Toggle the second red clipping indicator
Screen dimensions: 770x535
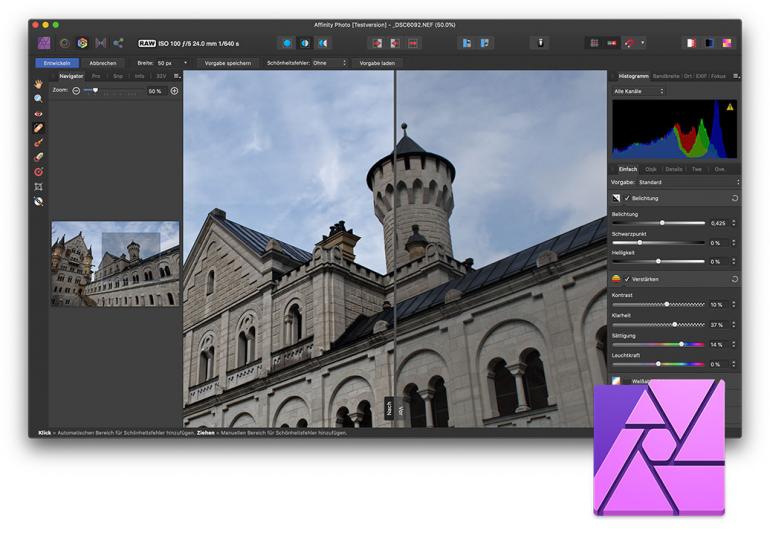tap(395, 43)
